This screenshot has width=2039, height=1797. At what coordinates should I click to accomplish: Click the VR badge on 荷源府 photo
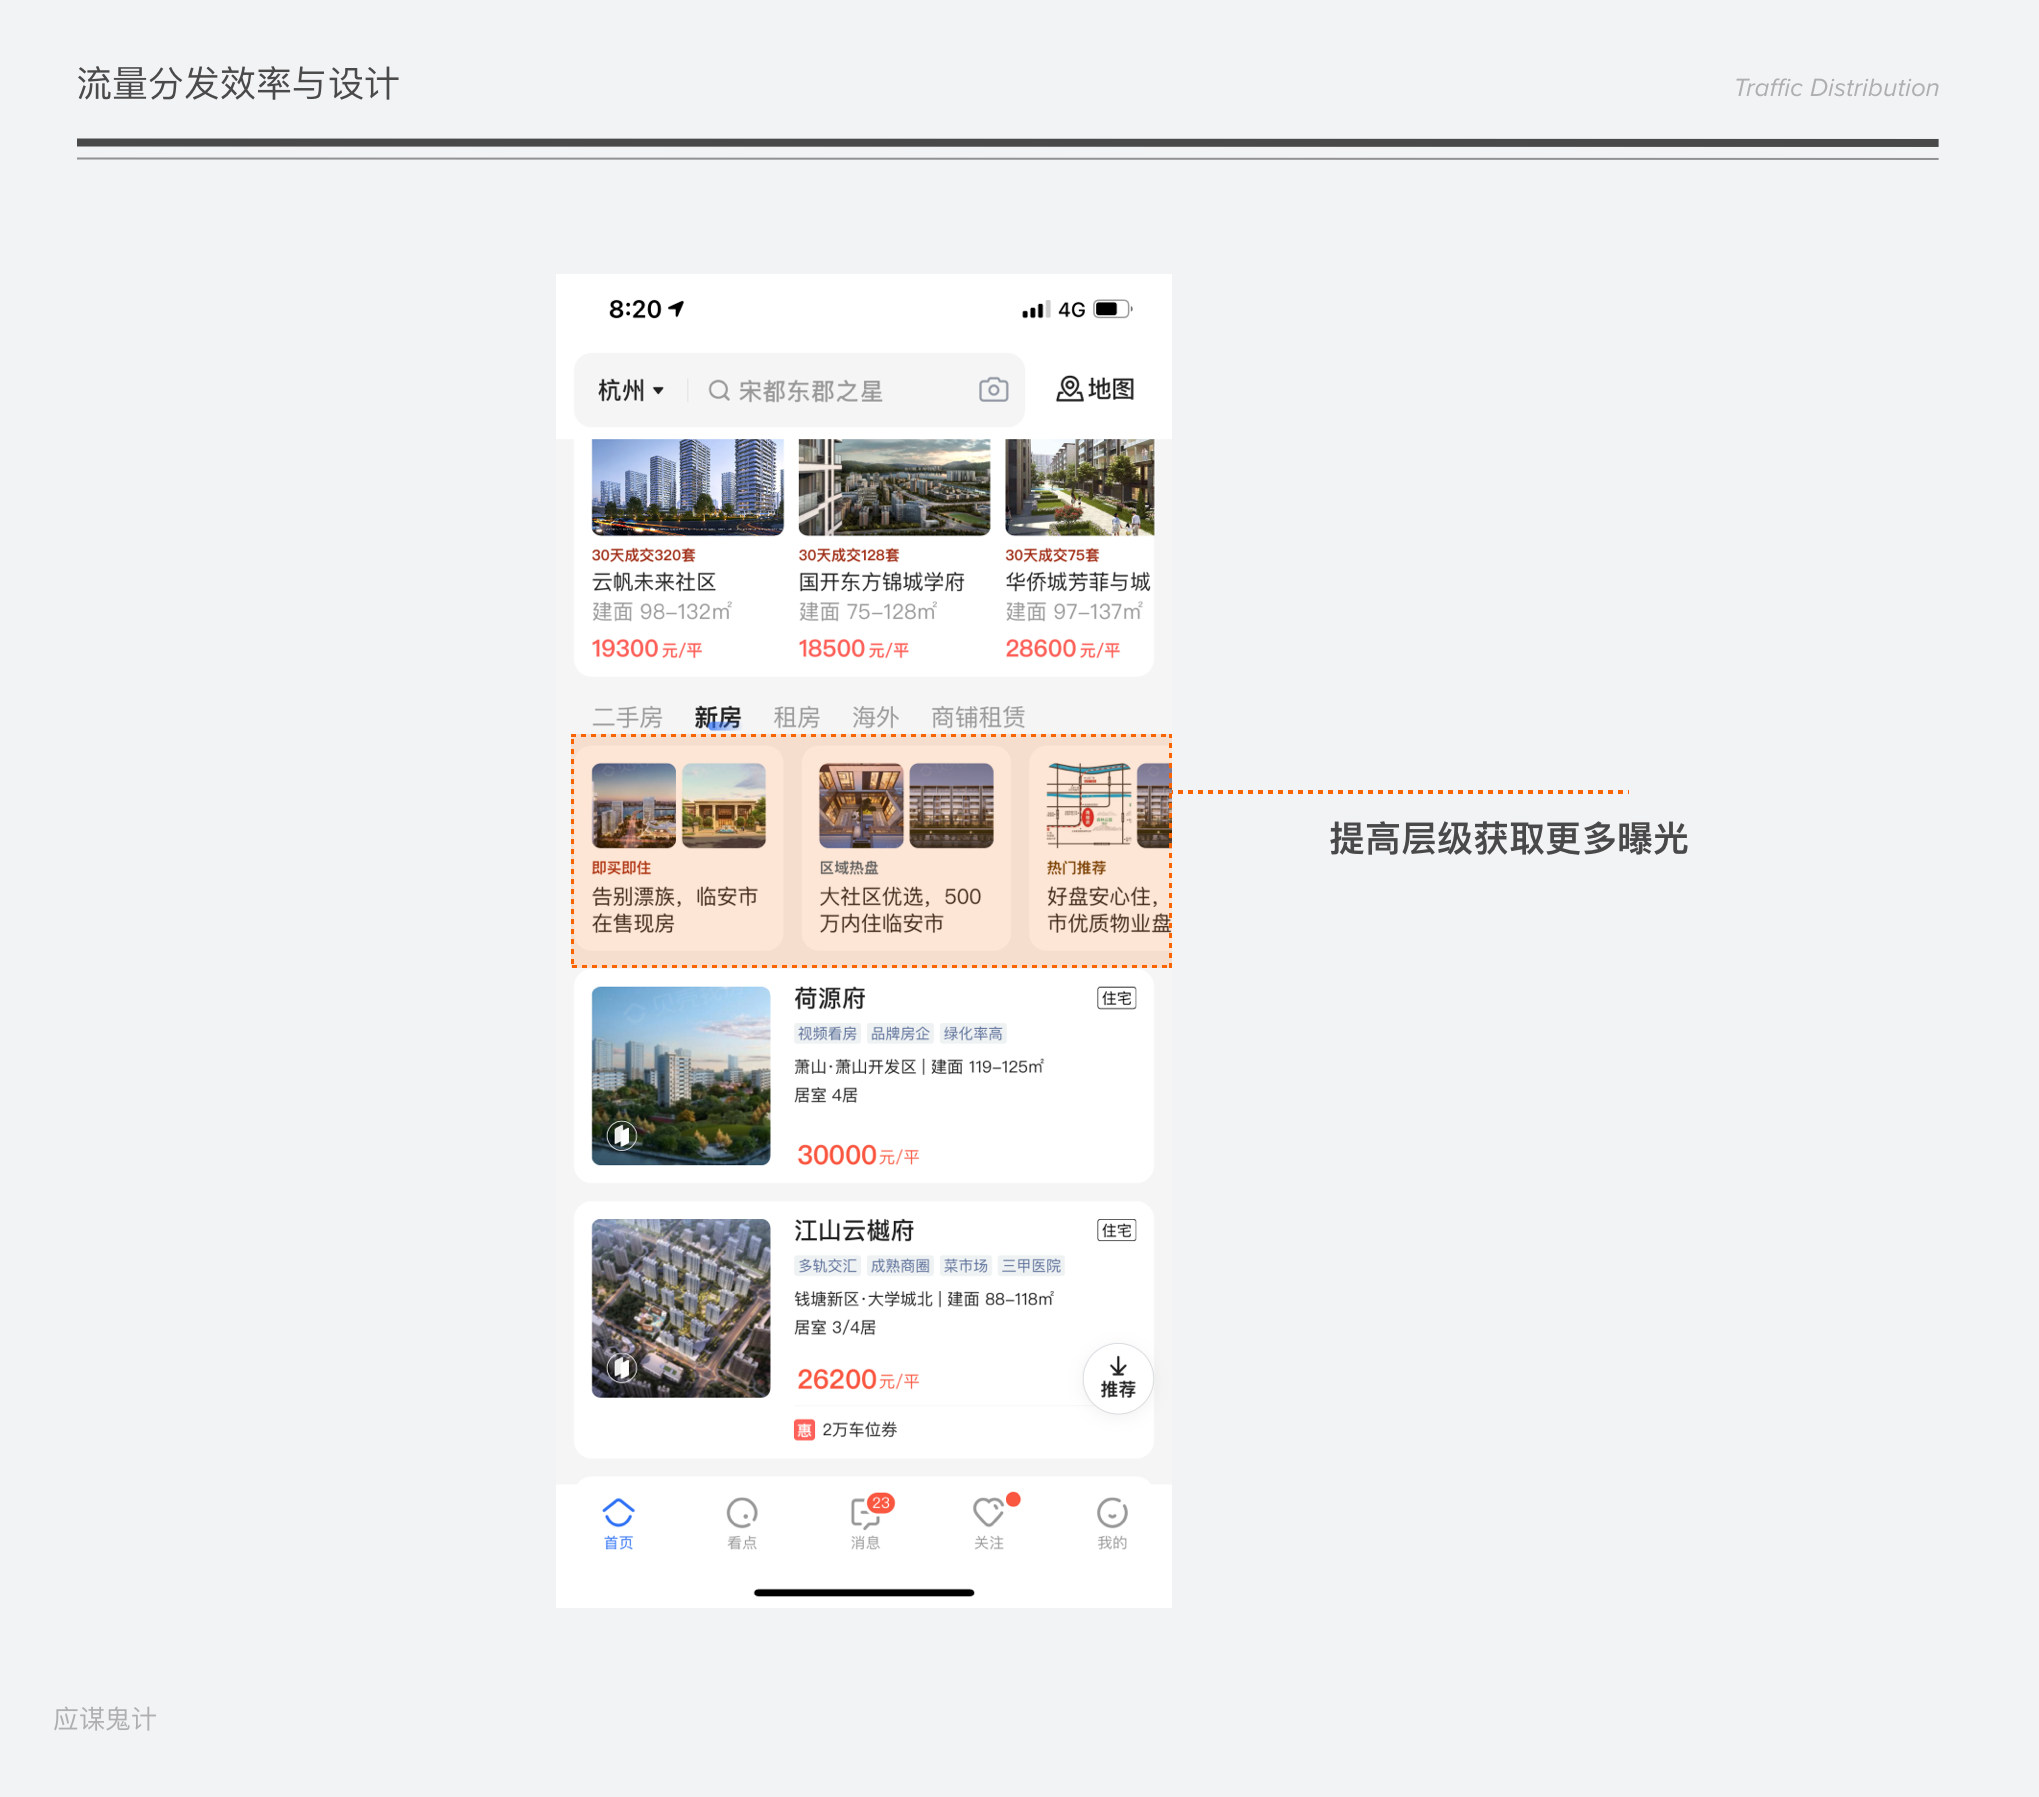point(622,1135)
